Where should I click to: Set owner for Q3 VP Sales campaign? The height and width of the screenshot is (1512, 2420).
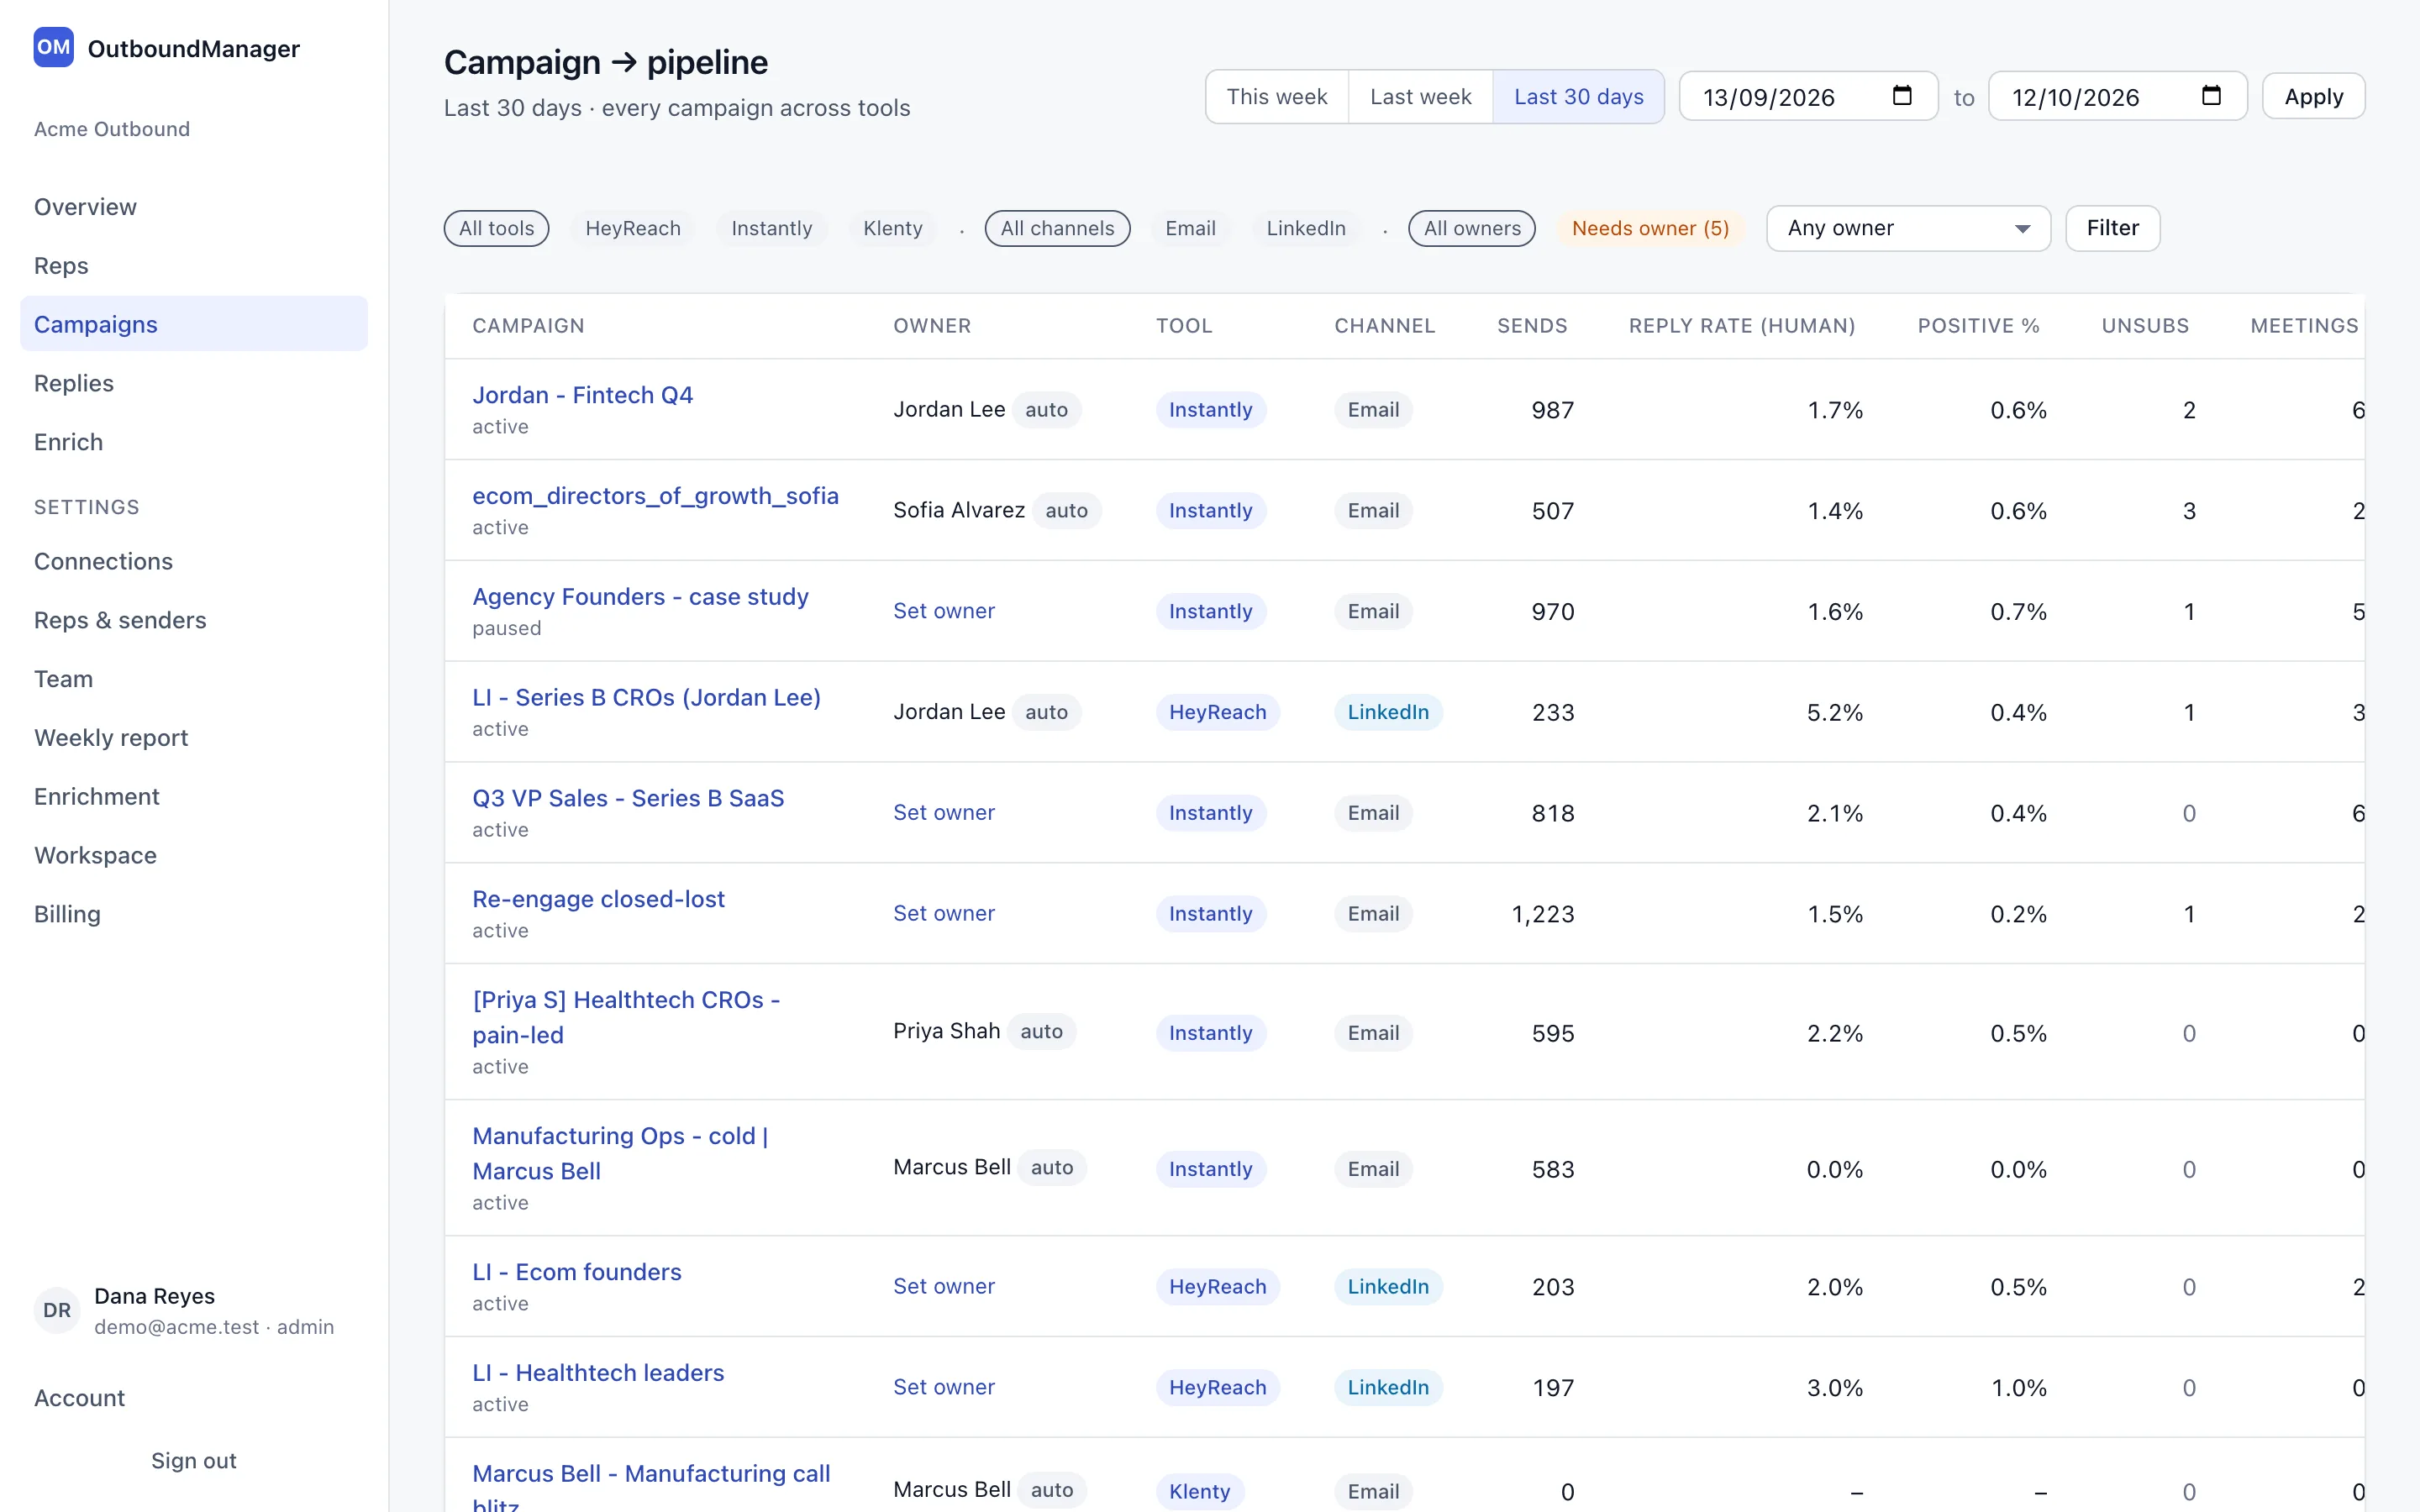click(x=943, y=812)
